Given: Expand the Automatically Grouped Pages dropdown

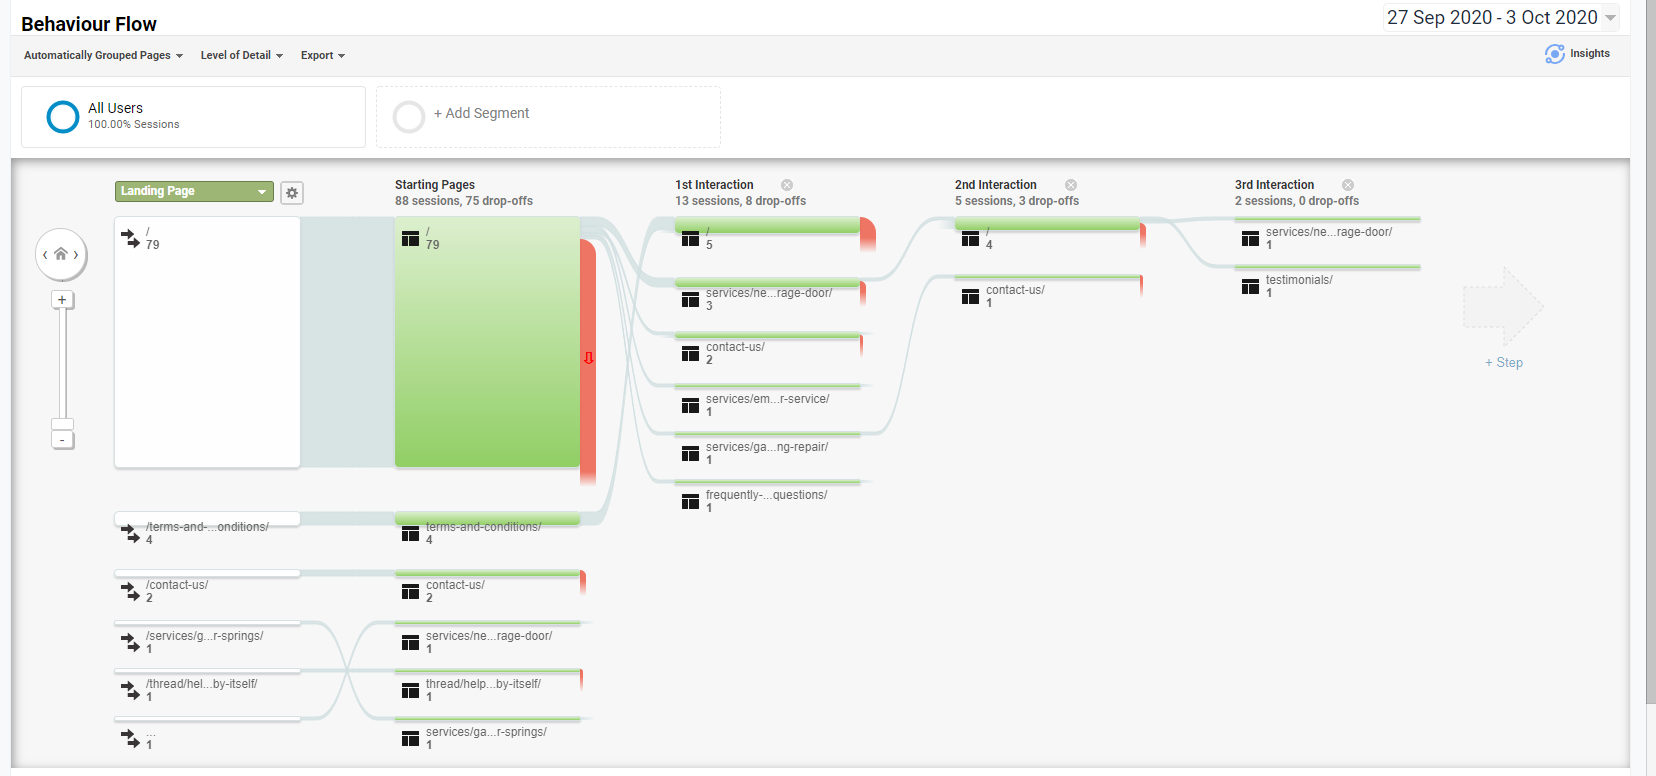Looking at the screenshot, I should coord(103,56).
